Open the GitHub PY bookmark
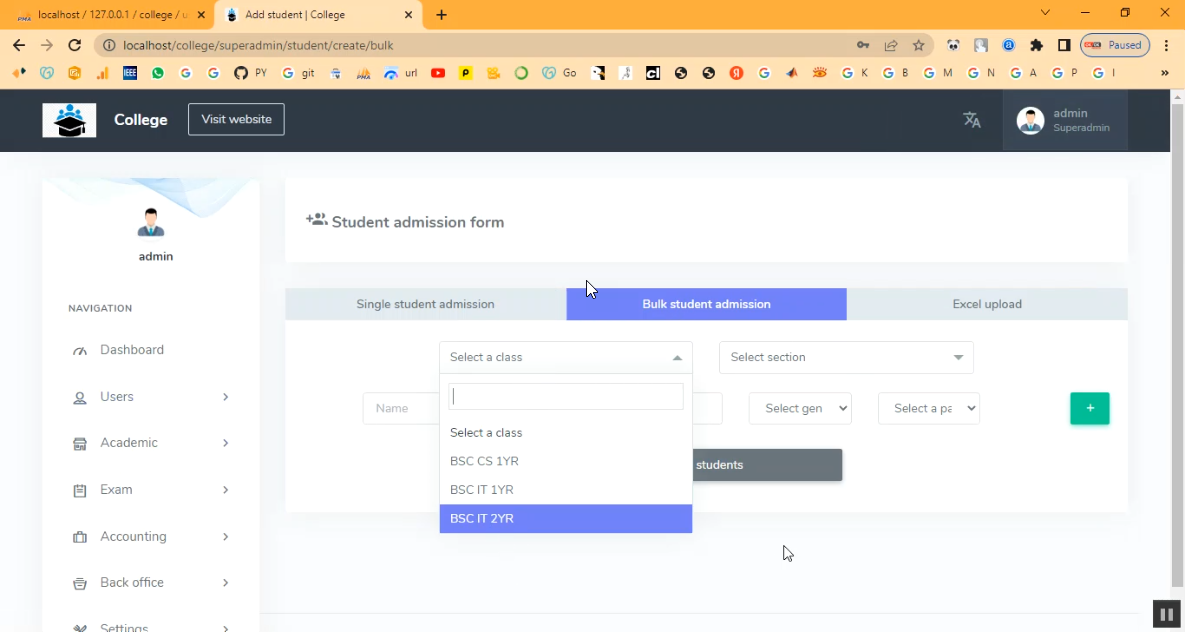1185x632 pixels. [x=250, y=73]
